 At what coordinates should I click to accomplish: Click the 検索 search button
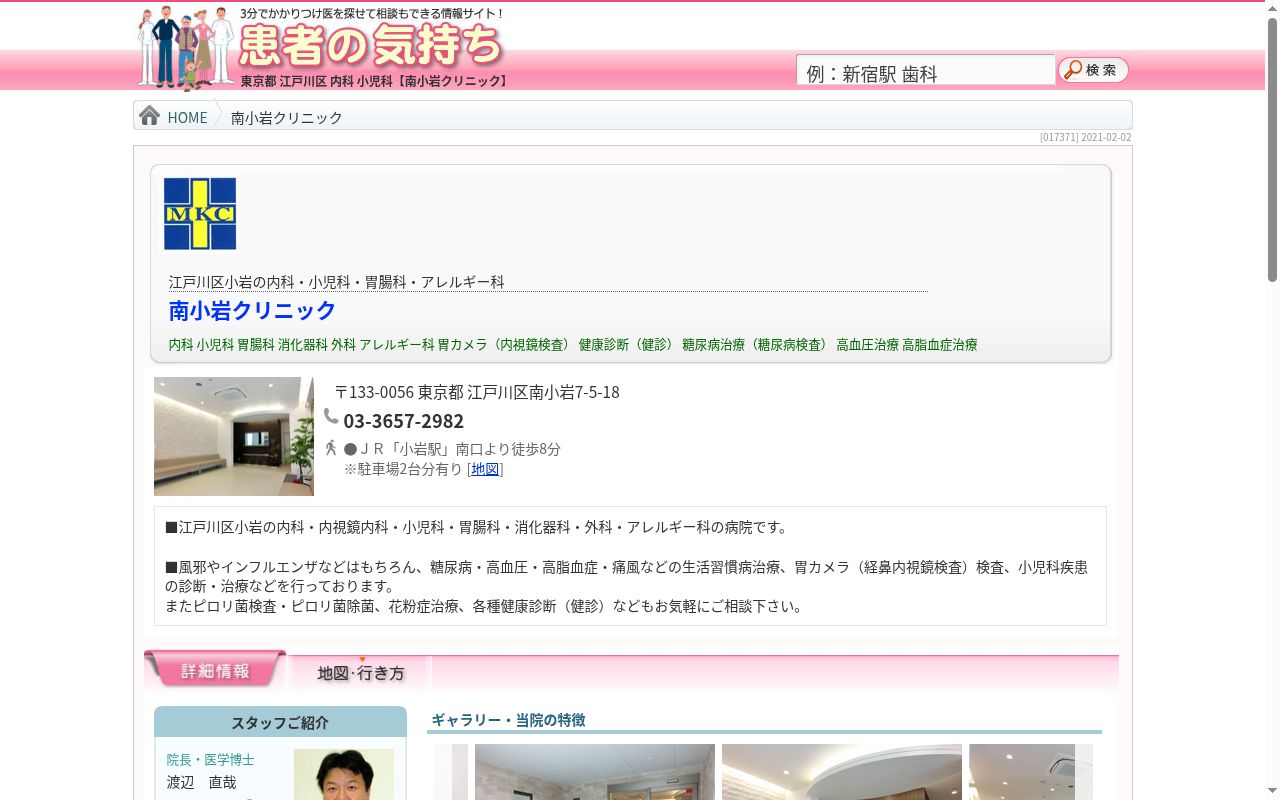coord(1094,70)
